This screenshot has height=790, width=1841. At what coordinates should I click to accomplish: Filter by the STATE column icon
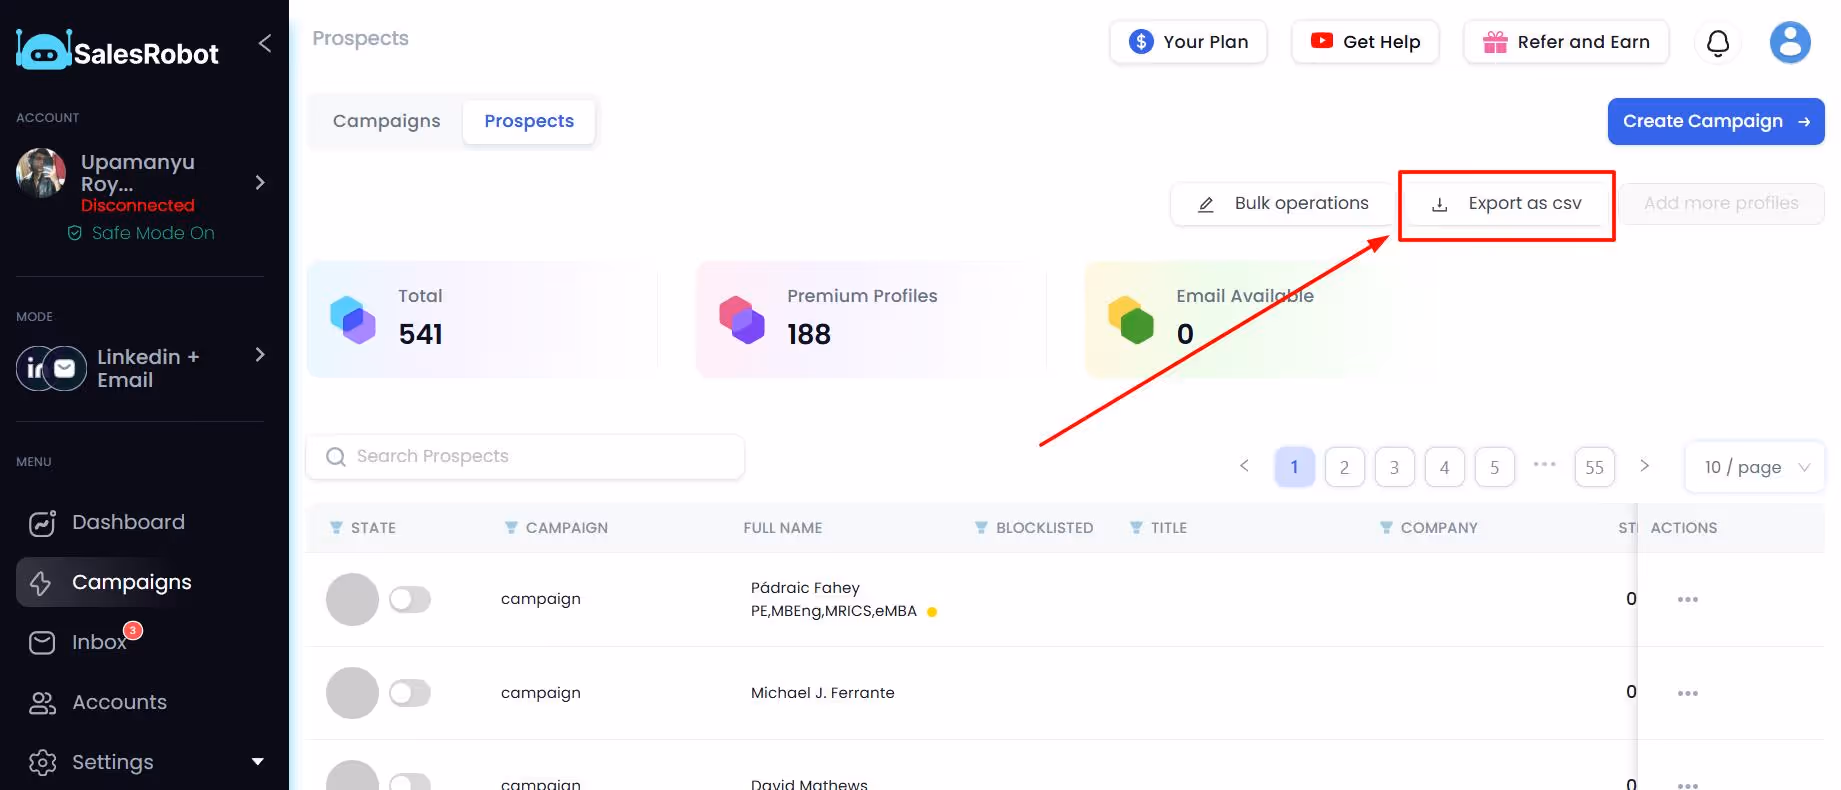point(336,528)
